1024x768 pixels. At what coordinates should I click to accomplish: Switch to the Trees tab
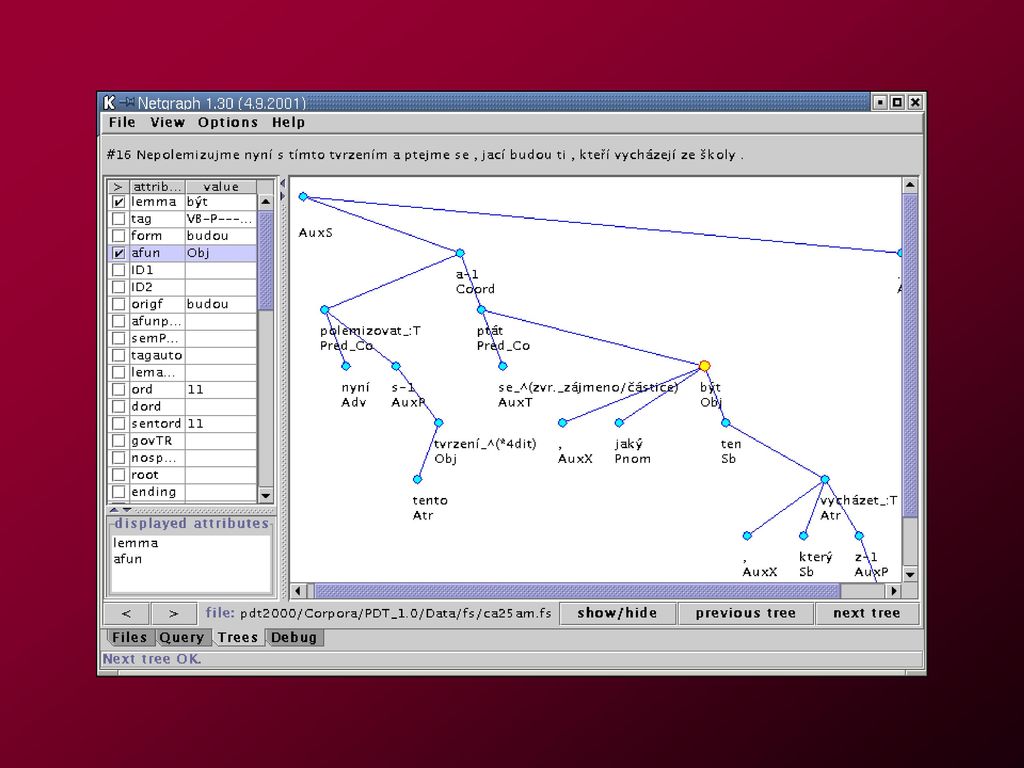pyautogui.click(x=238, y=637)
